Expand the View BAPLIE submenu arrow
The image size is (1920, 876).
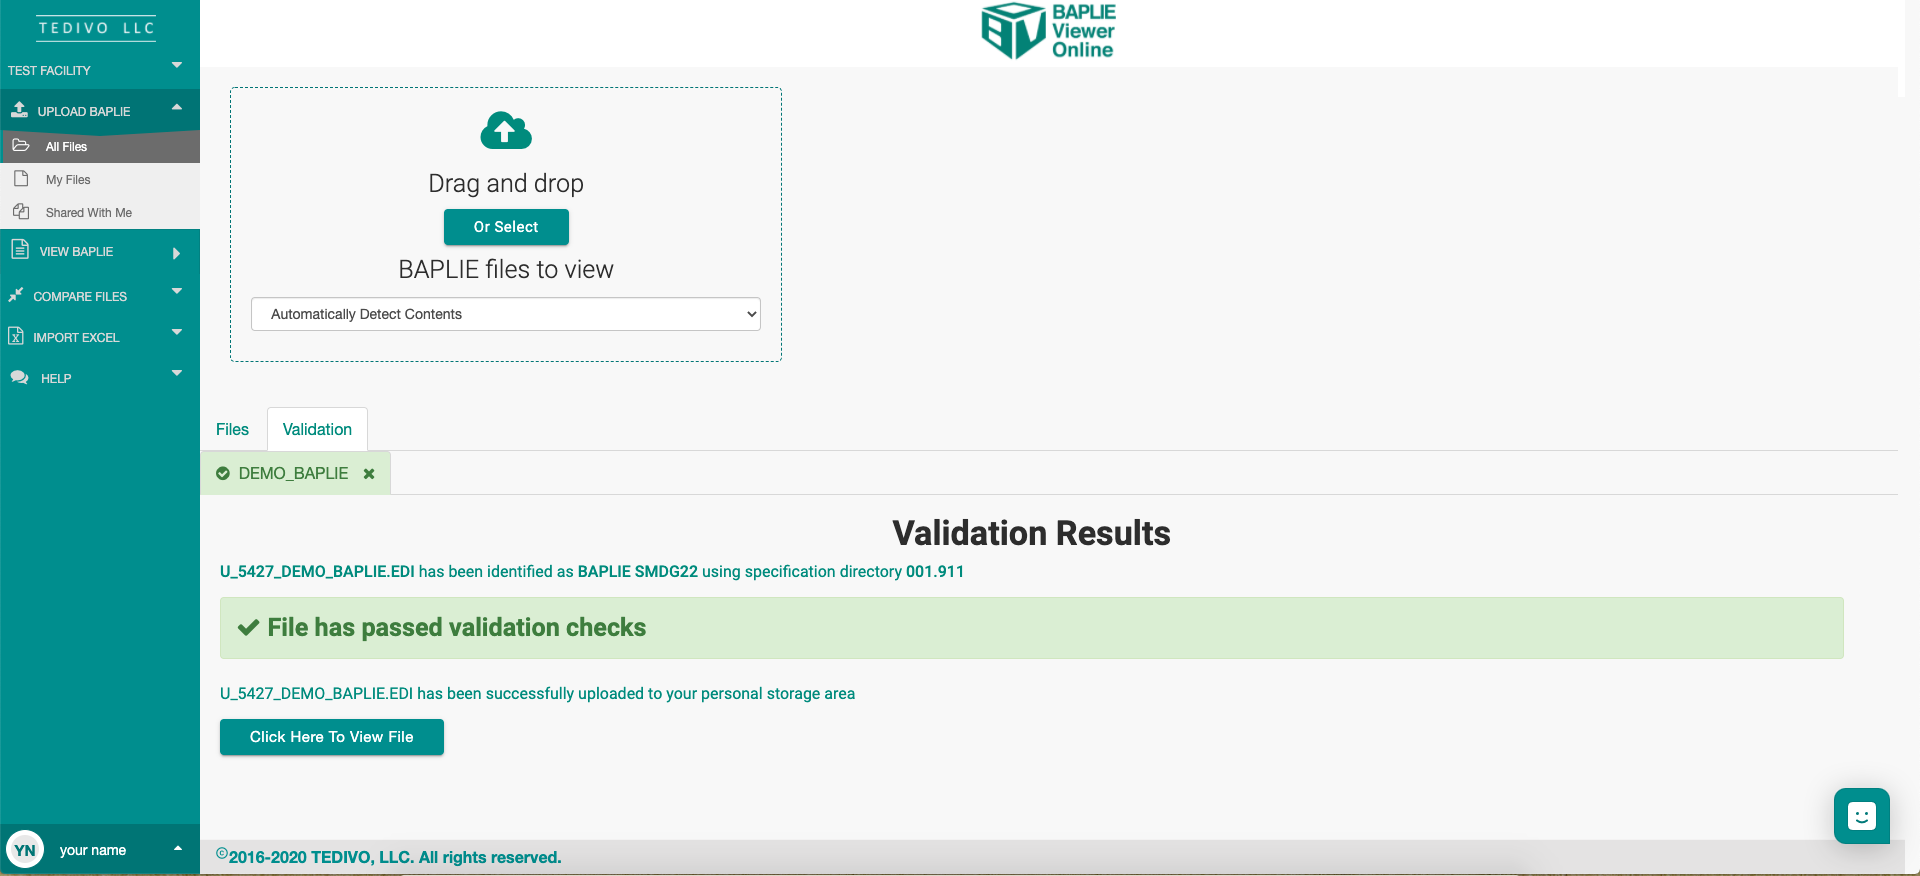tap(177, 253)
